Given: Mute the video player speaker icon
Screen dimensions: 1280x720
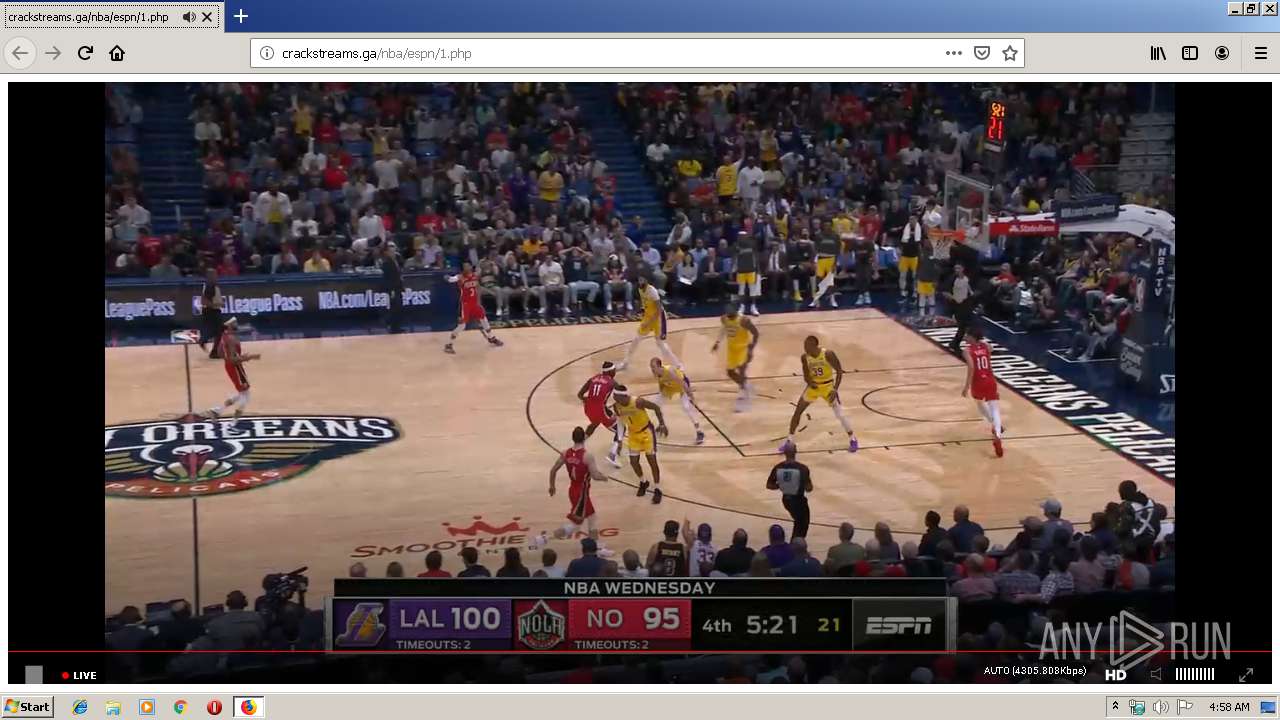Looking at the screenshot, I should [1156, 675].
